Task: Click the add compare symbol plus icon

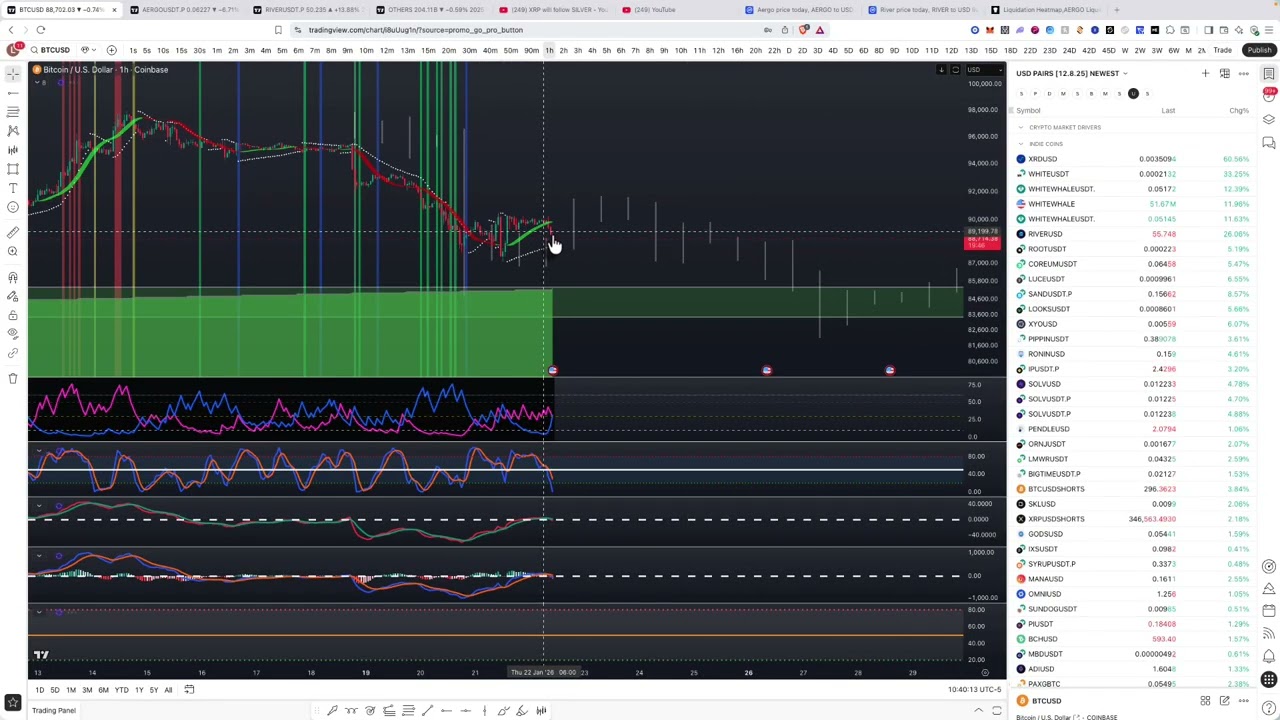Action: (111, 50)
